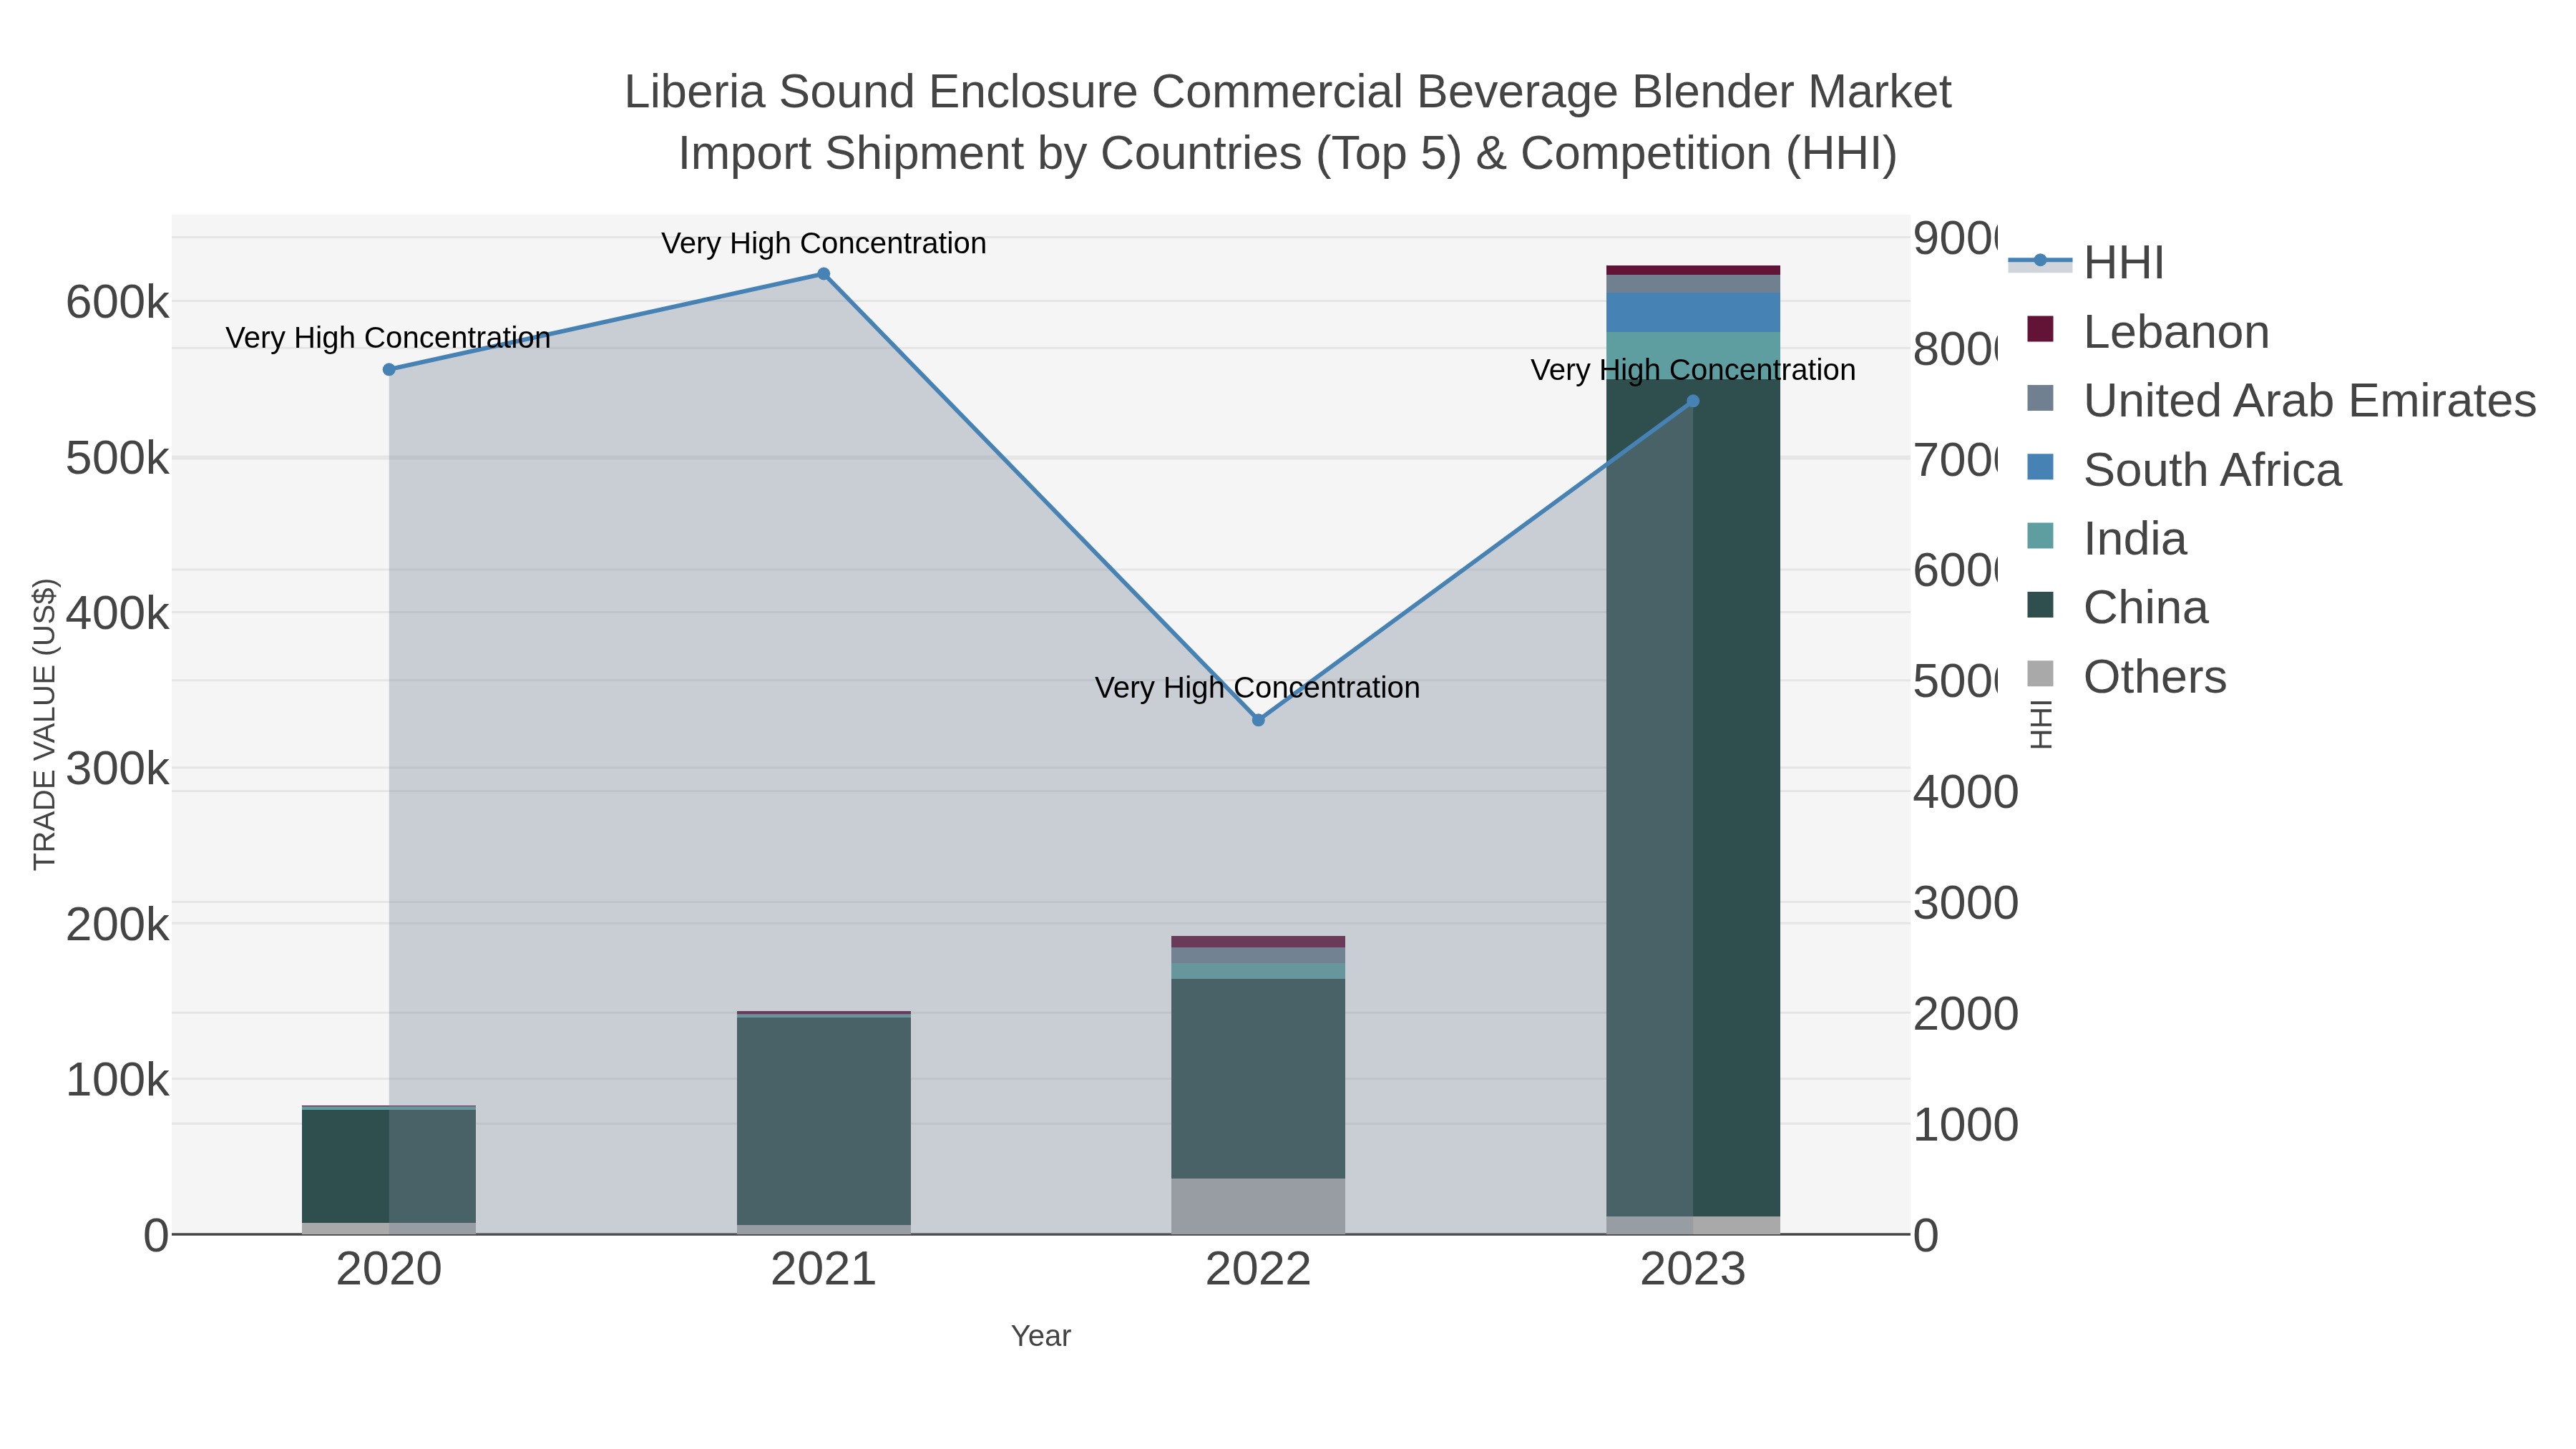Viewport: 2576px width, 1449px height.
Task: Click the 2021 HHI data point
Action: tap(824, 274)
